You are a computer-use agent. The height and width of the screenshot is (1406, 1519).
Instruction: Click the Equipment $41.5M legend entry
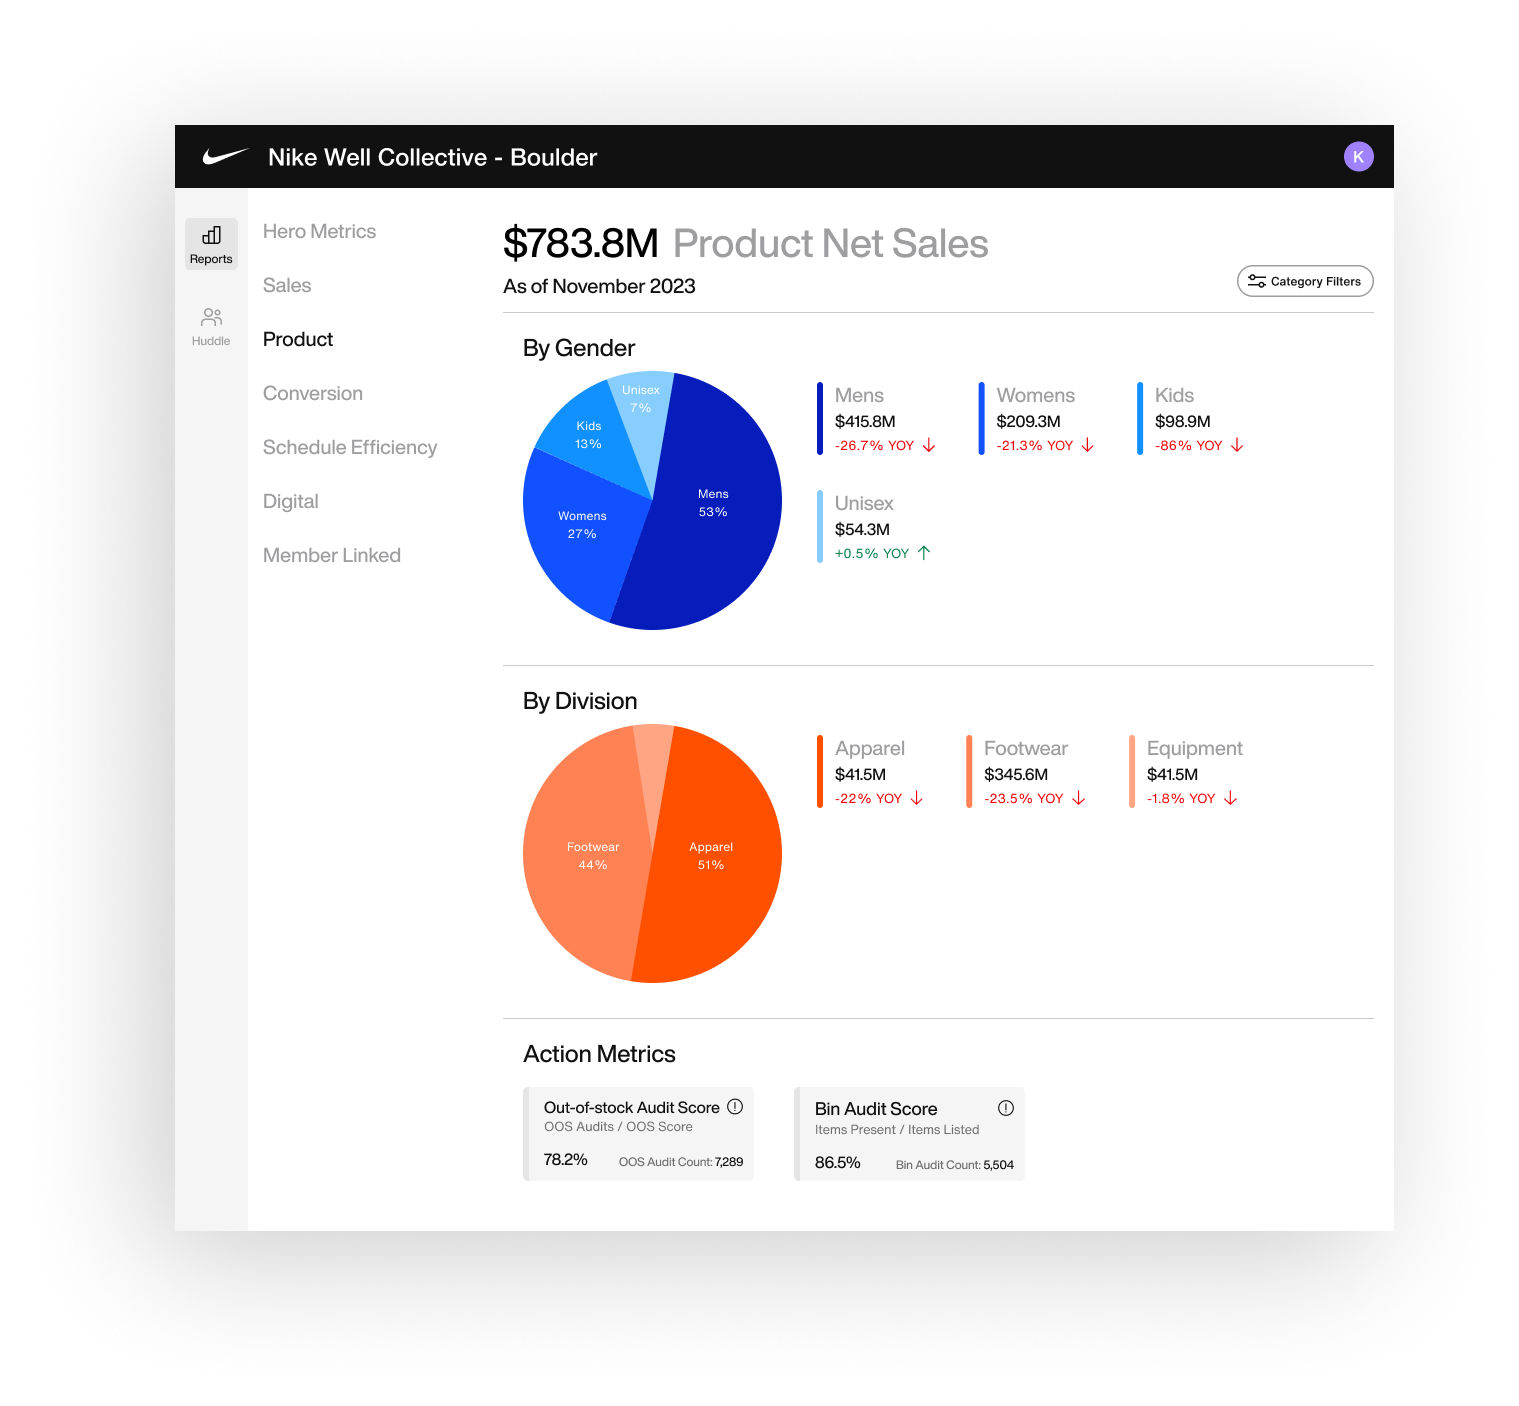pos(1187,772)
